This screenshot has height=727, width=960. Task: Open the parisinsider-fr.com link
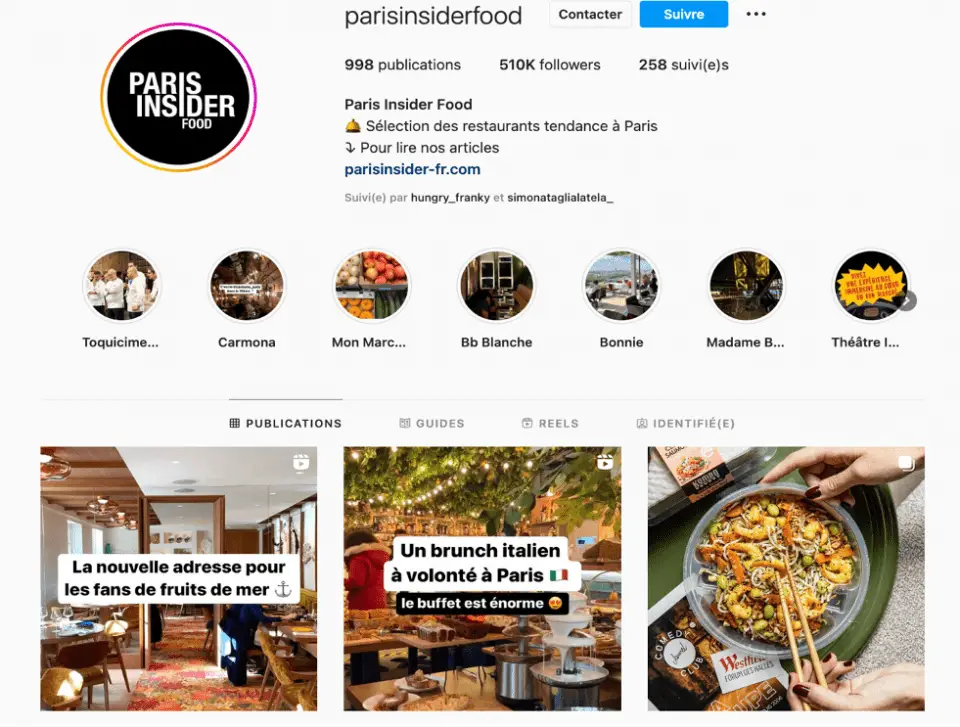(x=412, y=169)
